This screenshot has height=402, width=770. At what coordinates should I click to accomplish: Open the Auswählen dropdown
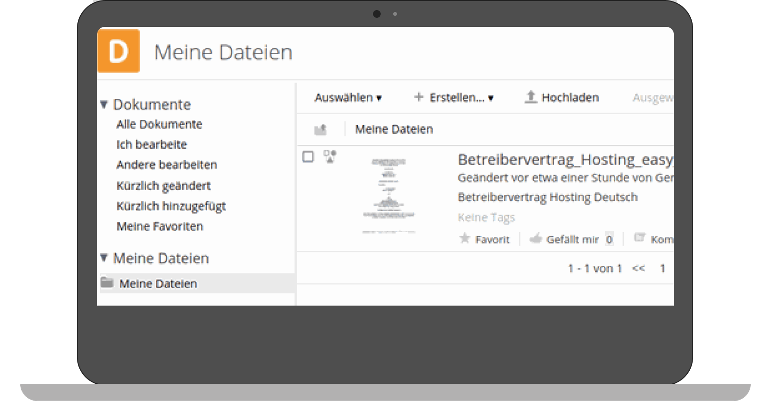pos(348,98)
